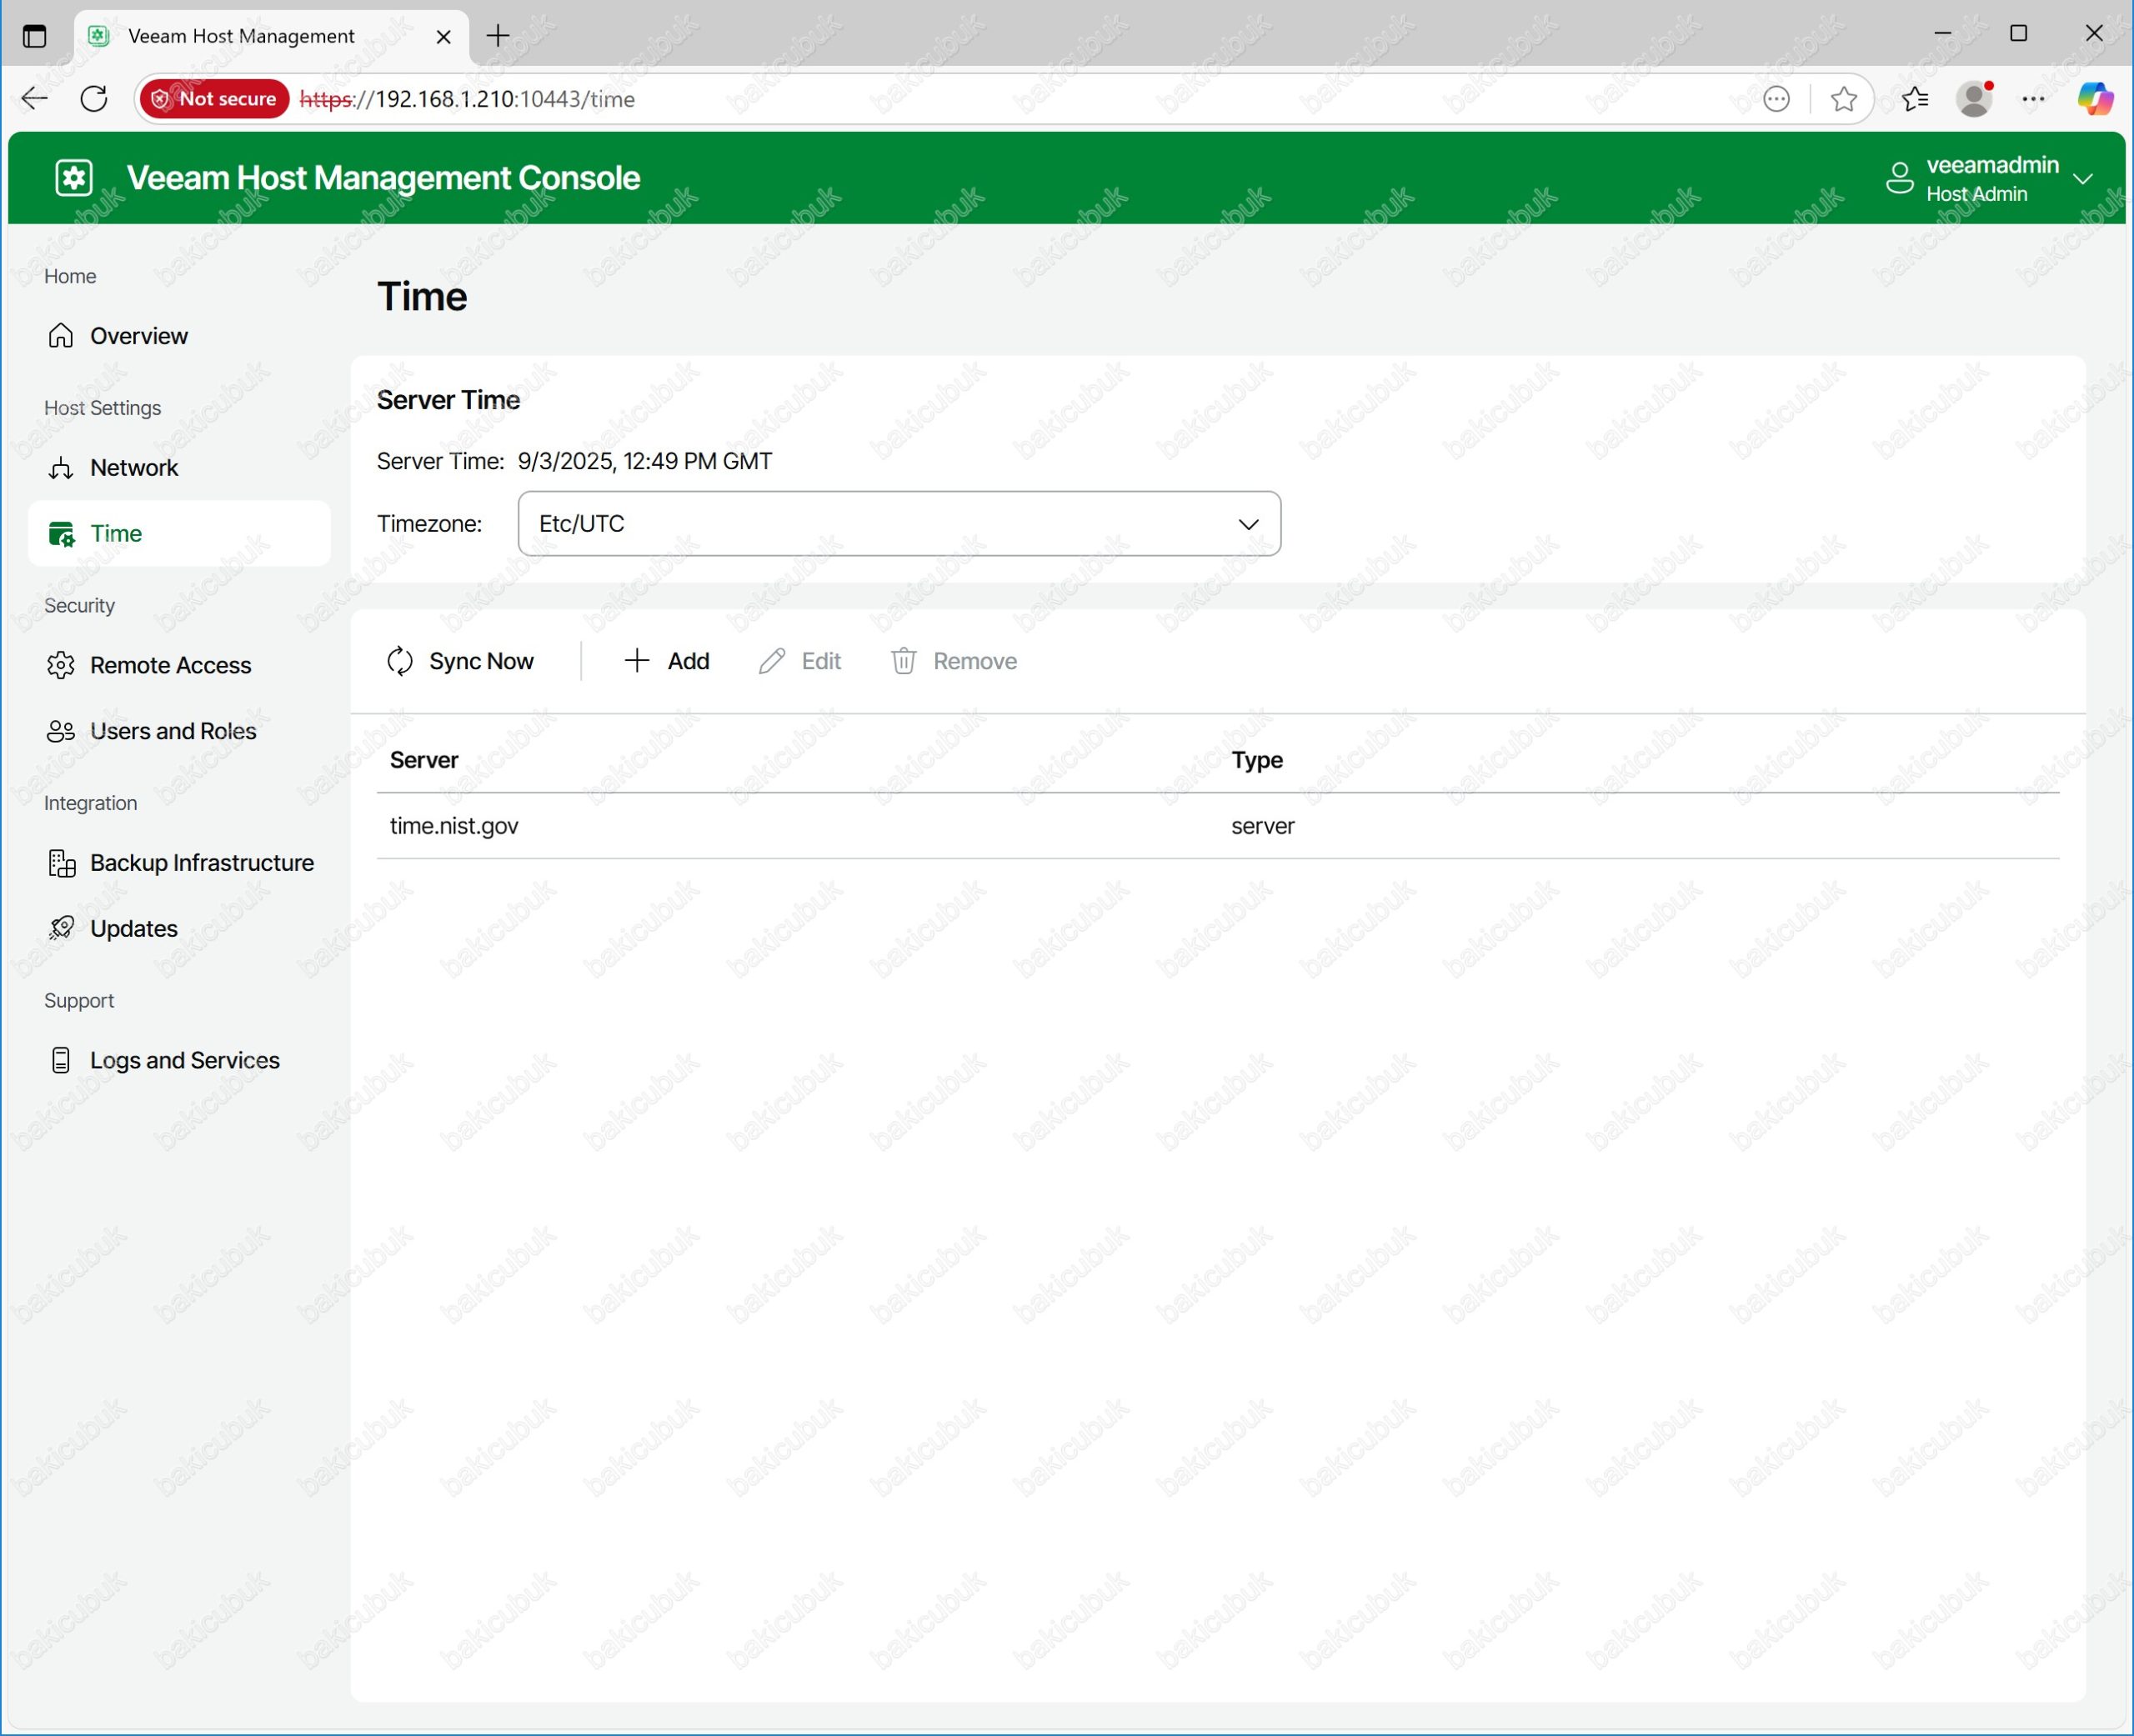
Task: Click the Veeam gear logo icon in header
Action: tap(74, 178)
